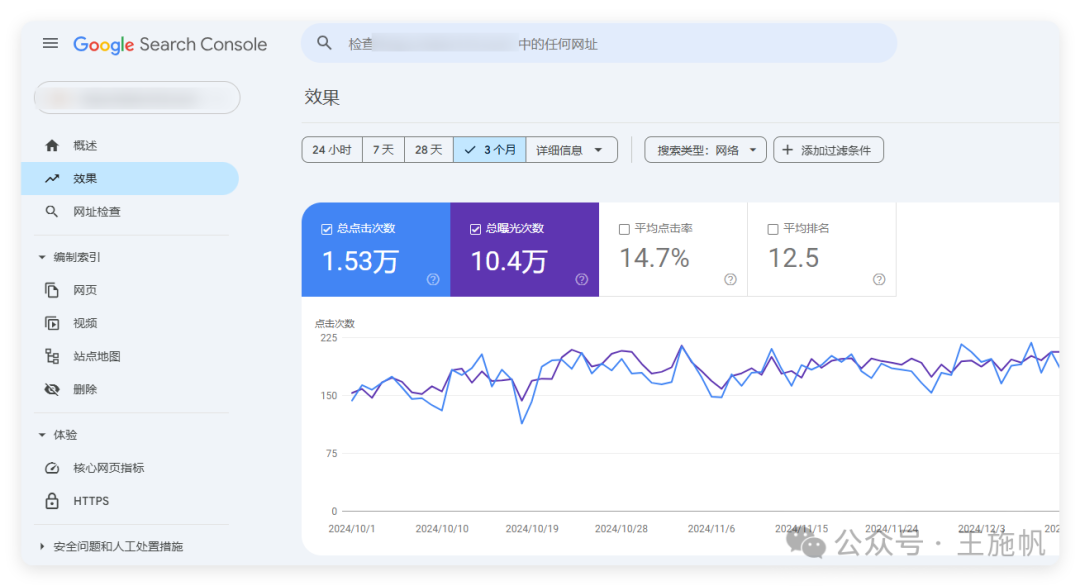Image resolution: width=1080 pixels, height=586 pixels.
Task: Open the 搜索类型：网络 dropdown
Action: coord(705,149)
